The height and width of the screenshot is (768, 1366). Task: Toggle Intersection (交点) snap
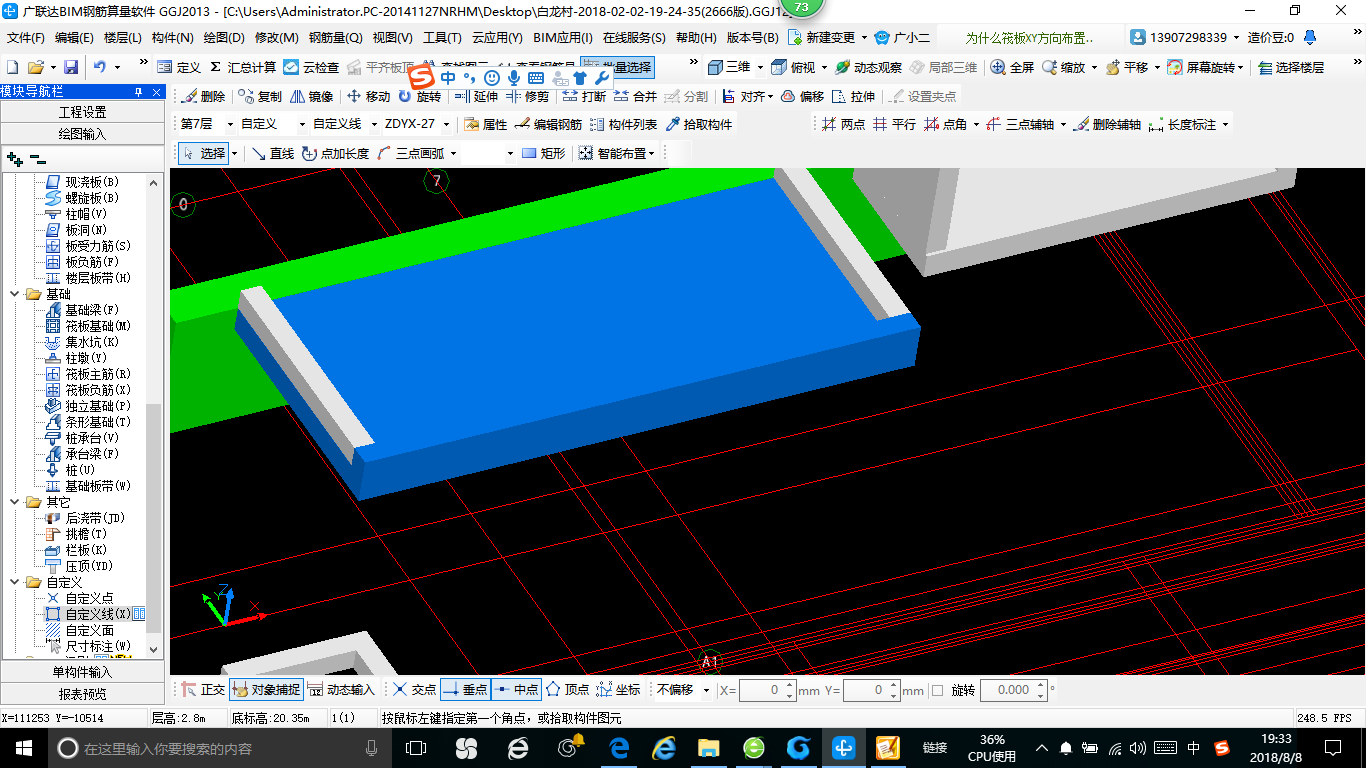(414, 690)
